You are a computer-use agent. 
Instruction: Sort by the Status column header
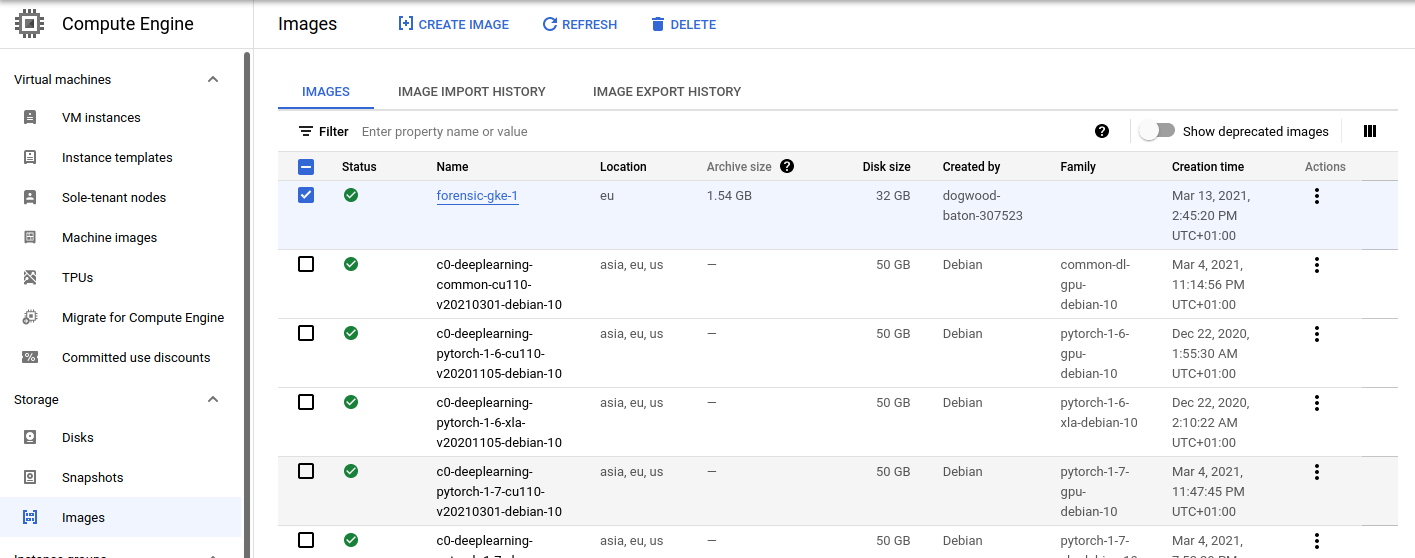pos(359,167)
